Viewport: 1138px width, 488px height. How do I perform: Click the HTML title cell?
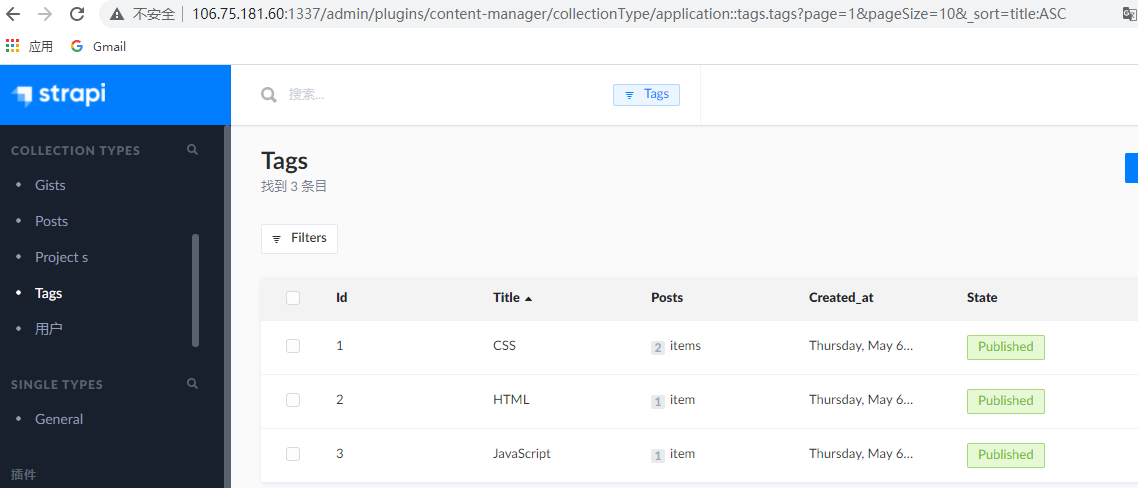[511, 399]
